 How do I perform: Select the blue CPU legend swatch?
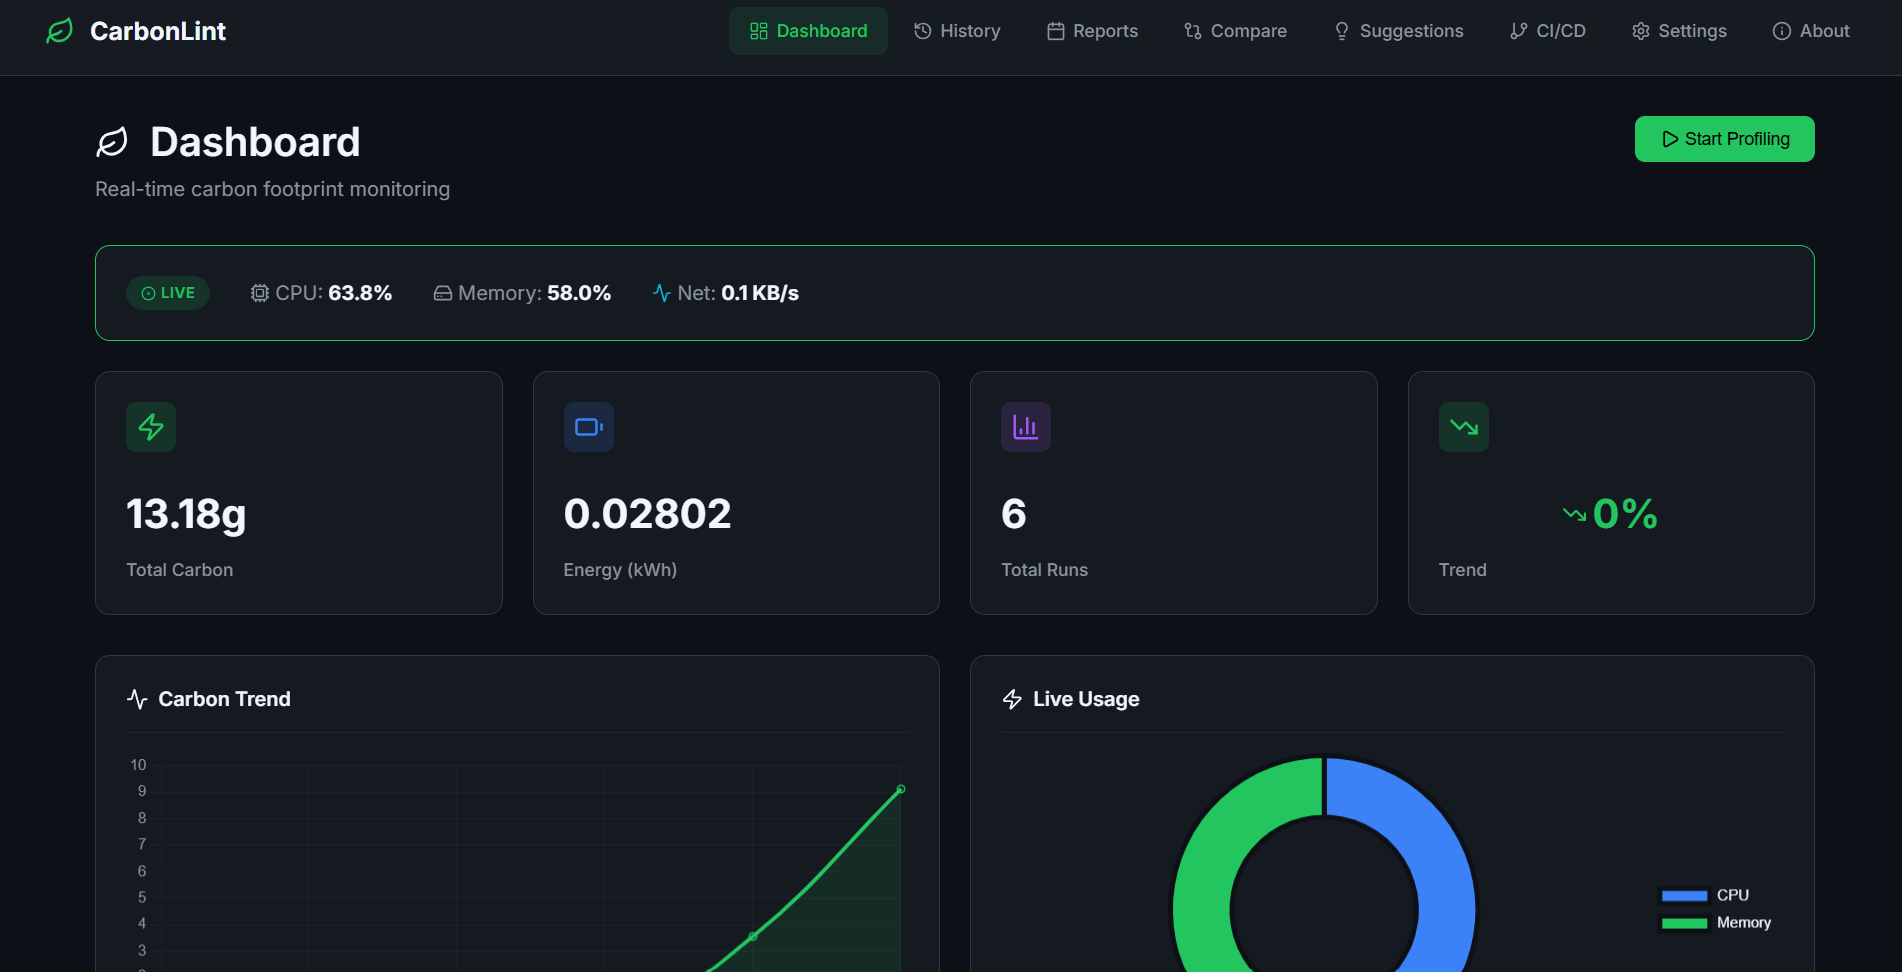(1684, 894)
